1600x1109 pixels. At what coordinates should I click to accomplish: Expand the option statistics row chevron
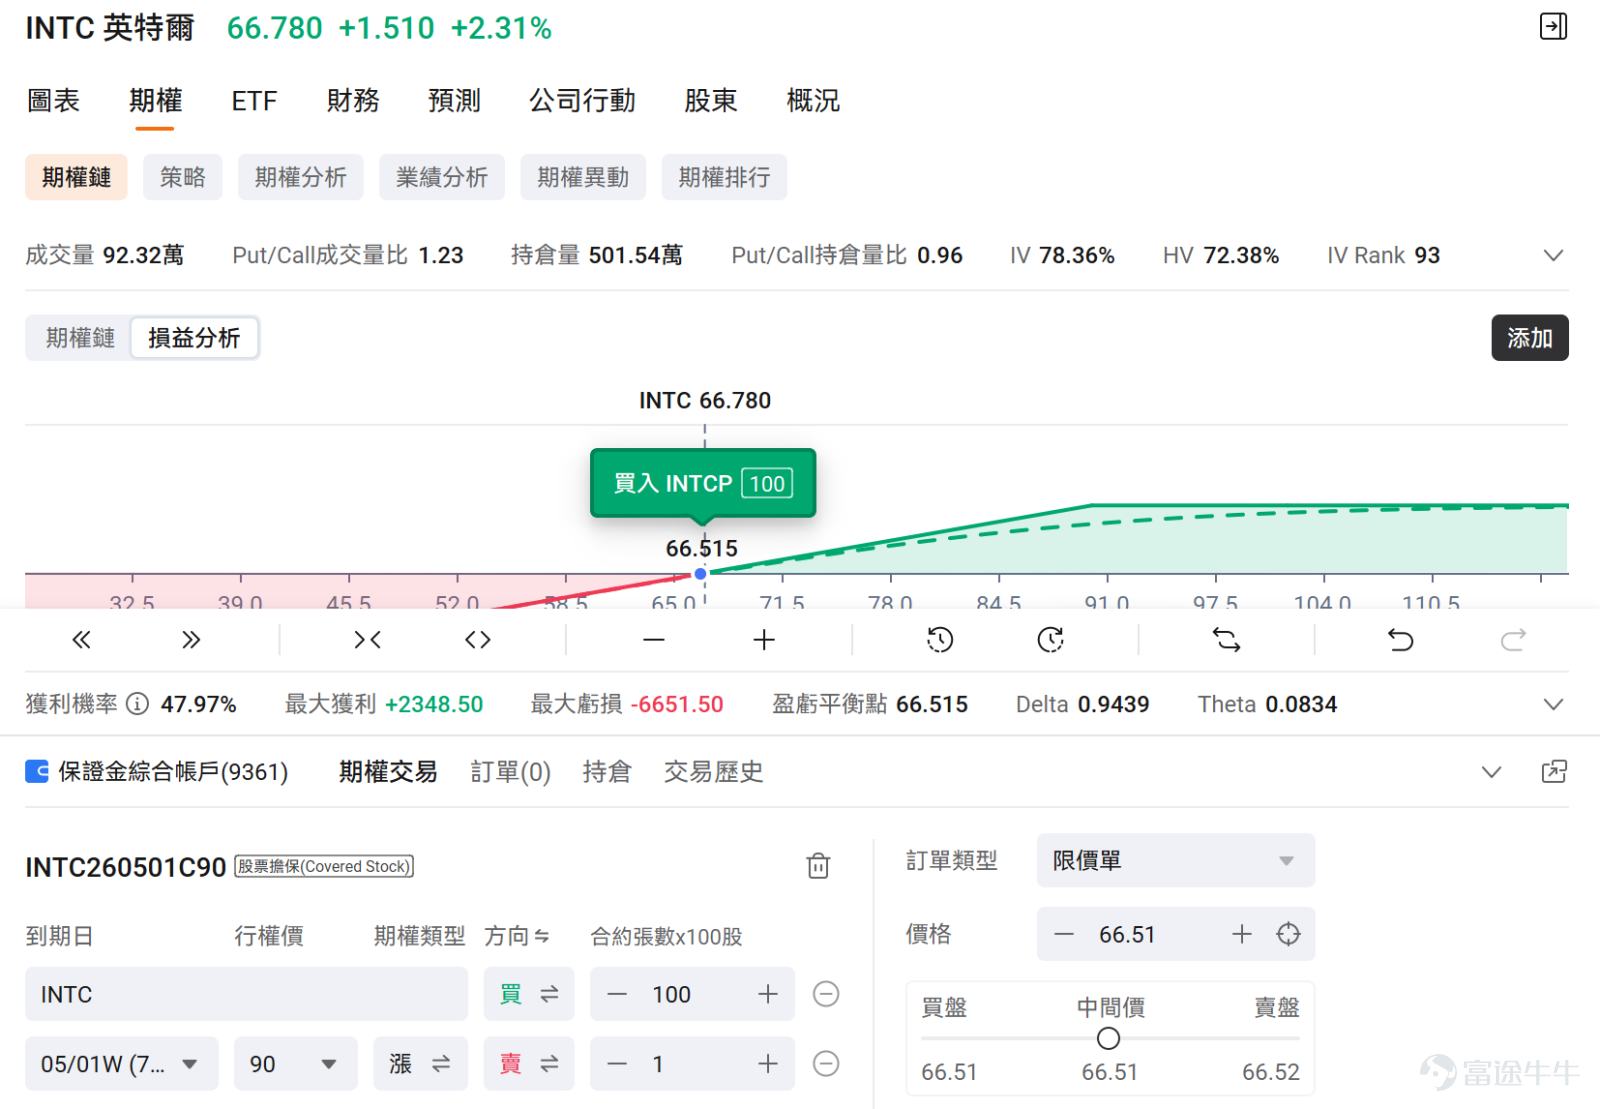click(1553, 256)
